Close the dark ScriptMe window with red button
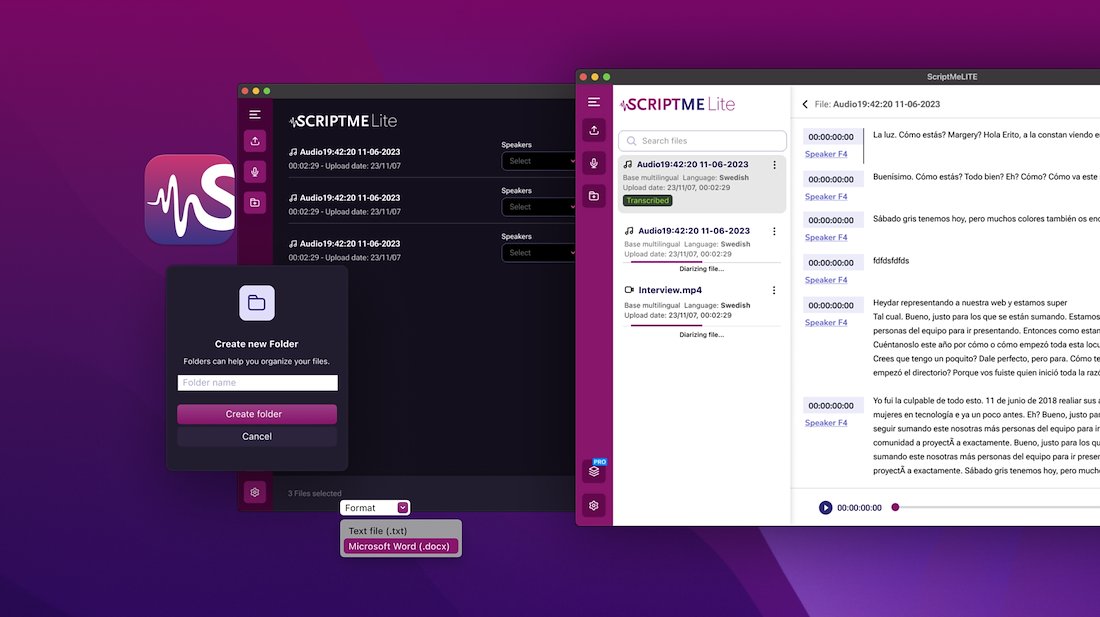This screenshot has width=1100, height=617. point(245,91)
